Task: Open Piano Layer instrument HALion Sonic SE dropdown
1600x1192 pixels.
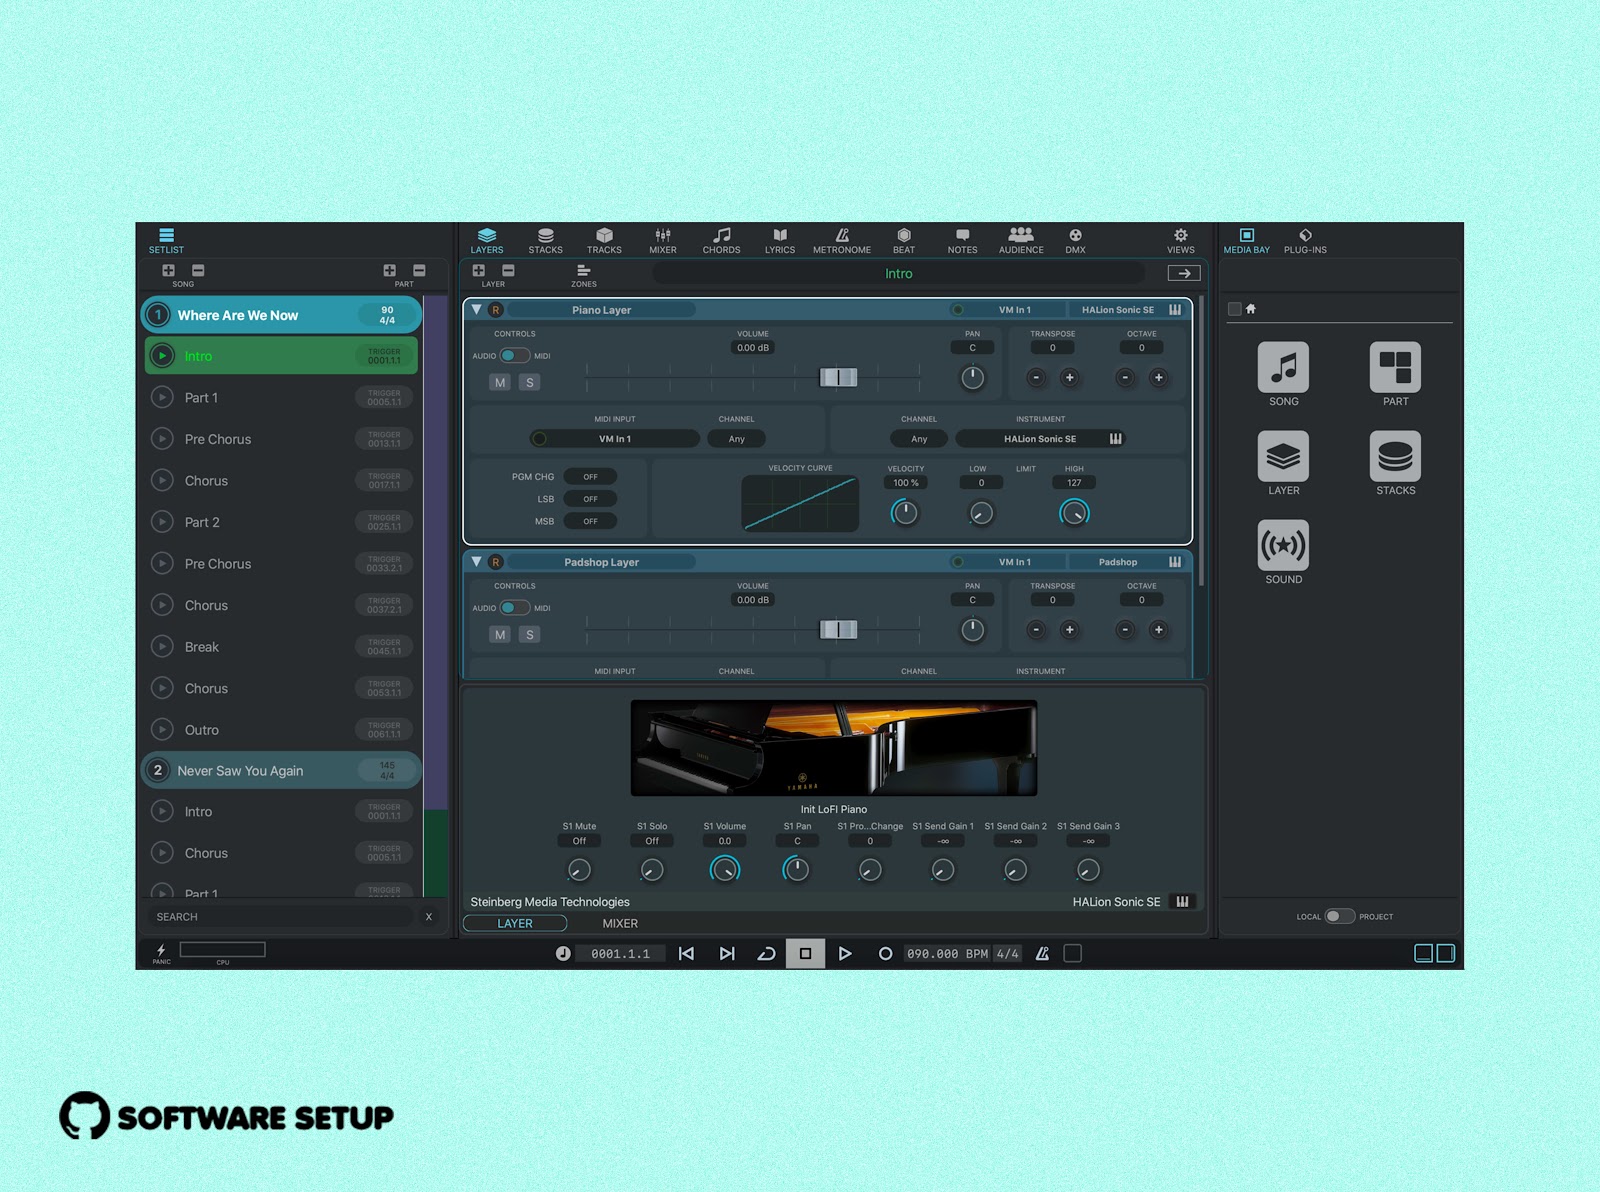Action: coord(1040,439)
